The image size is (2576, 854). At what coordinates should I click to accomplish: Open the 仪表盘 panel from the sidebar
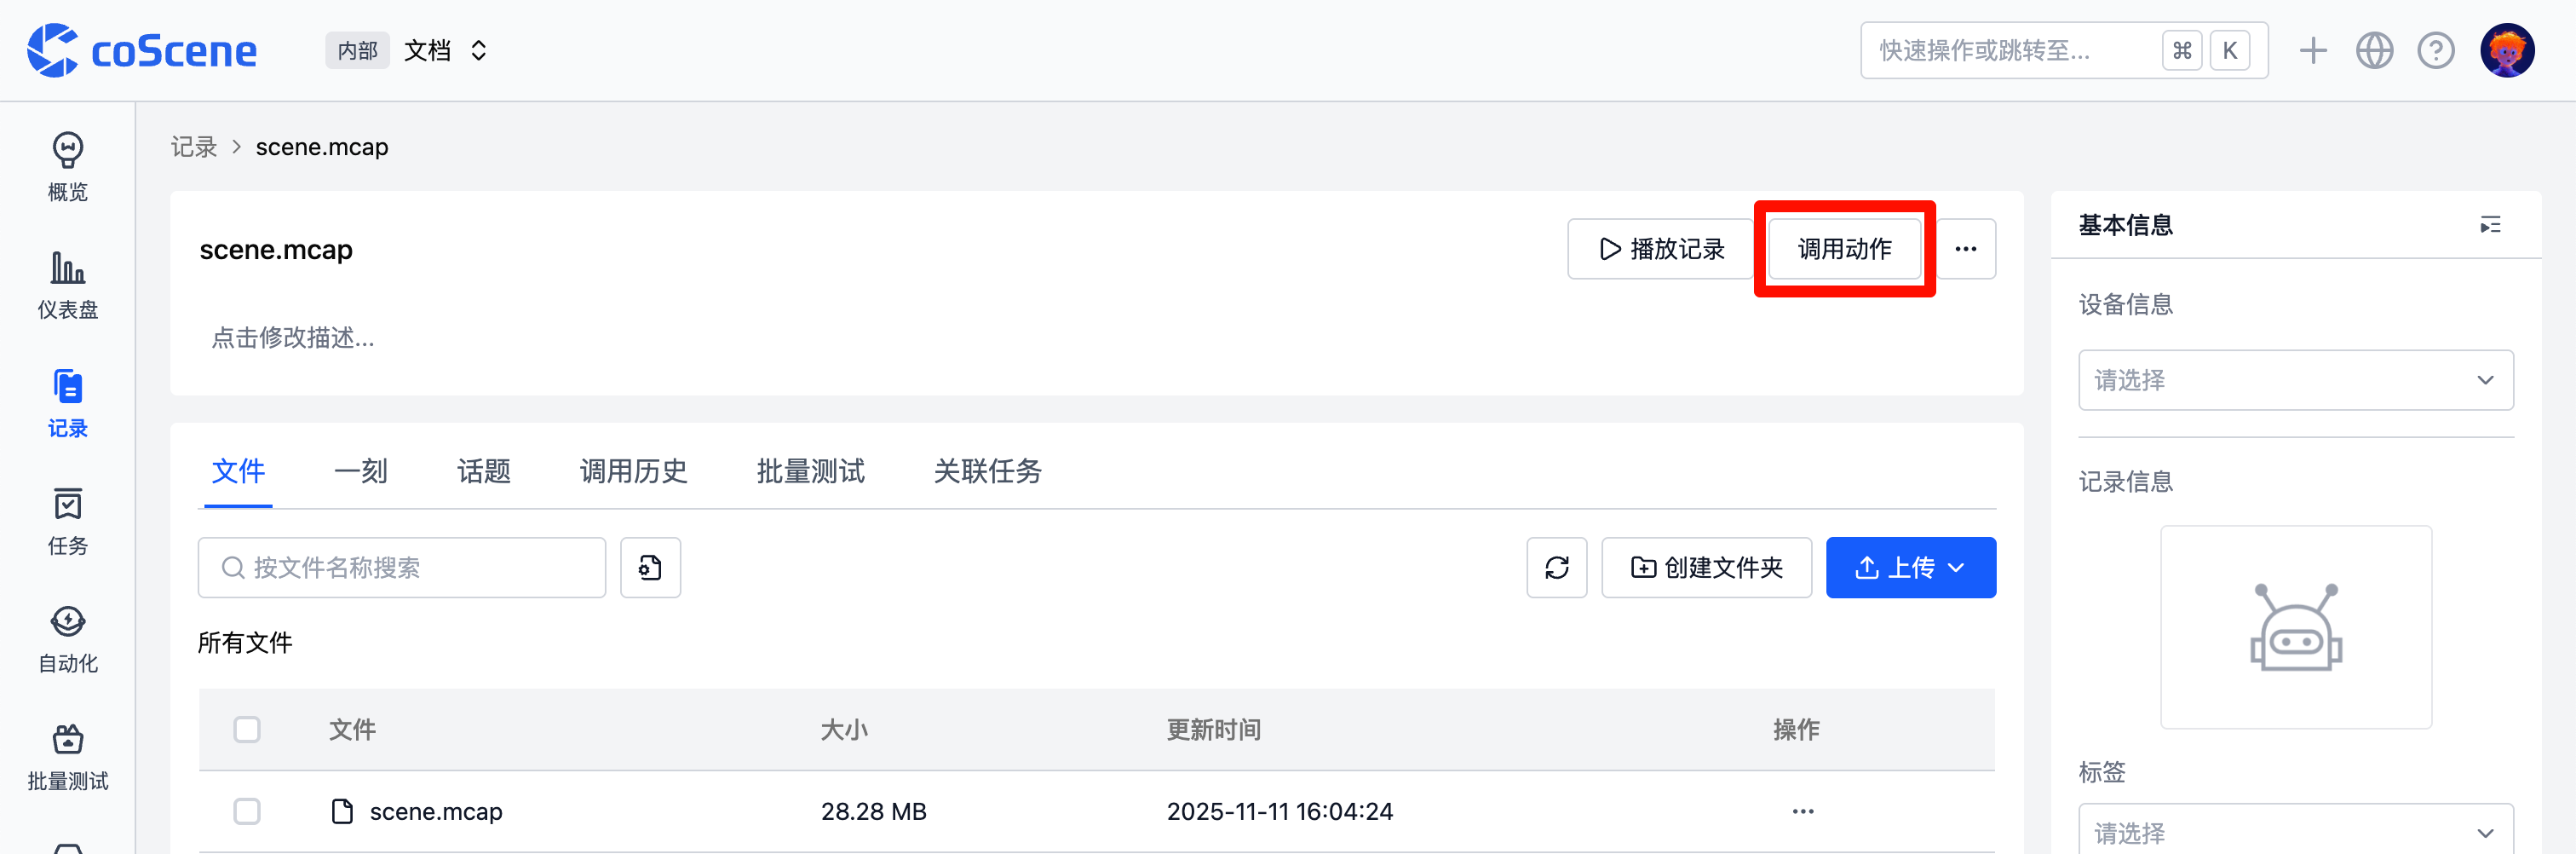click(x=67, y=285)
